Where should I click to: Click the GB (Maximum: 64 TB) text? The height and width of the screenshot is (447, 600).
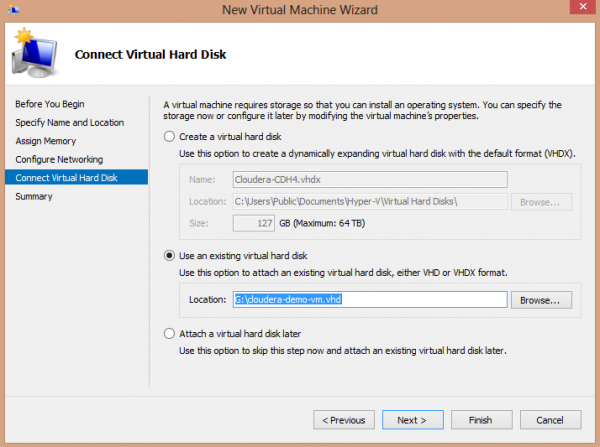click(x=322, y=223)
